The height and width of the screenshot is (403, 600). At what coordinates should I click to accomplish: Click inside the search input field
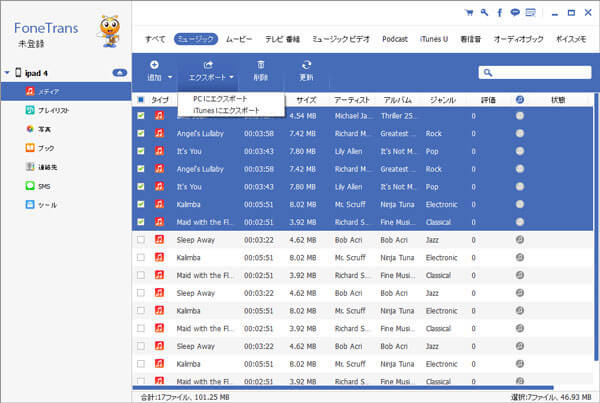535,72
